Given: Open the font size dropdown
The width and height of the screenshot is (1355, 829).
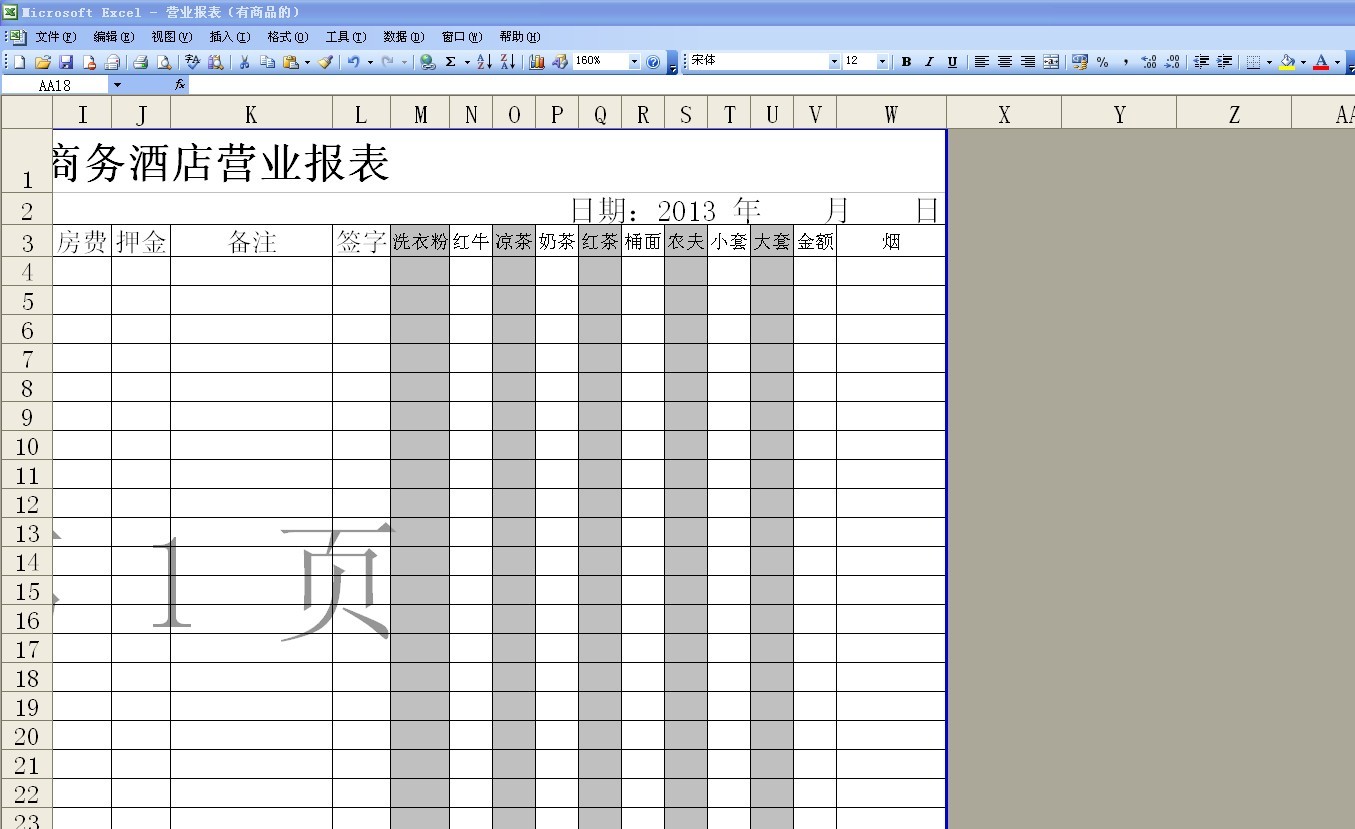Looking at the screenshot, I should [x=881, y=61].
